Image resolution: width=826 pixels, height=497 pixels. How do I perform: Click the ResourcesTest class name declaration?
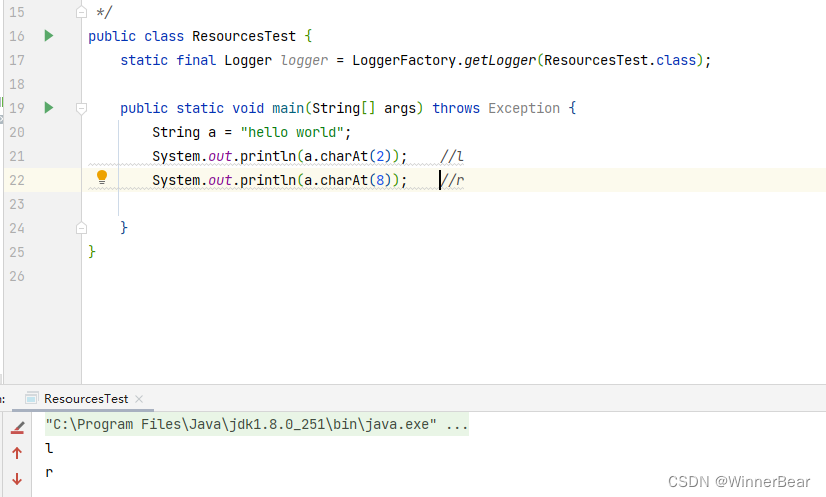244,36
